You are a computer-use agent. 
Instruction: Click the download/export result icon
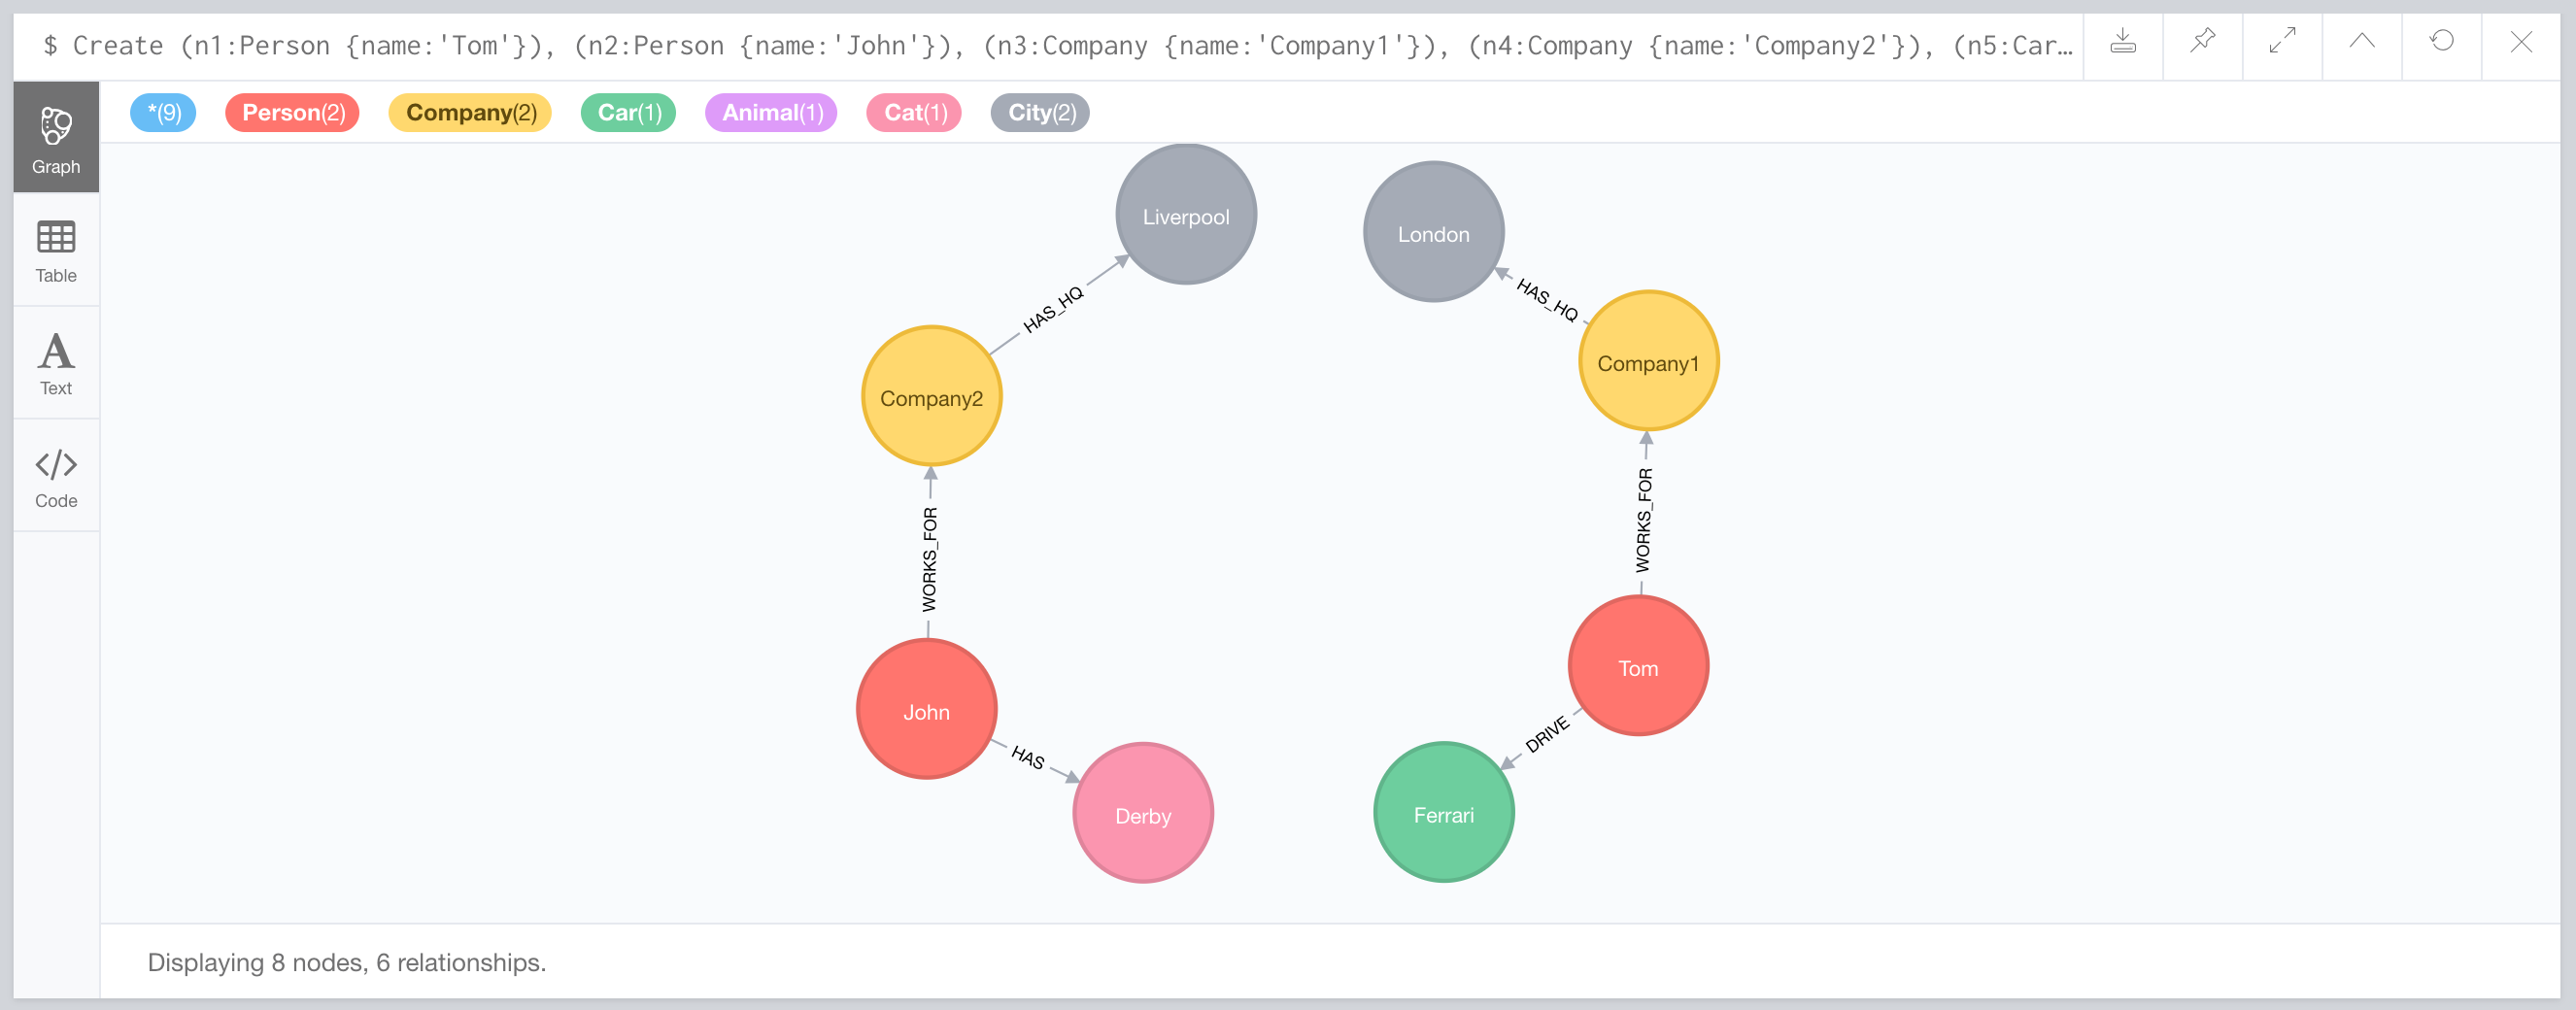tap(2122, 42)
